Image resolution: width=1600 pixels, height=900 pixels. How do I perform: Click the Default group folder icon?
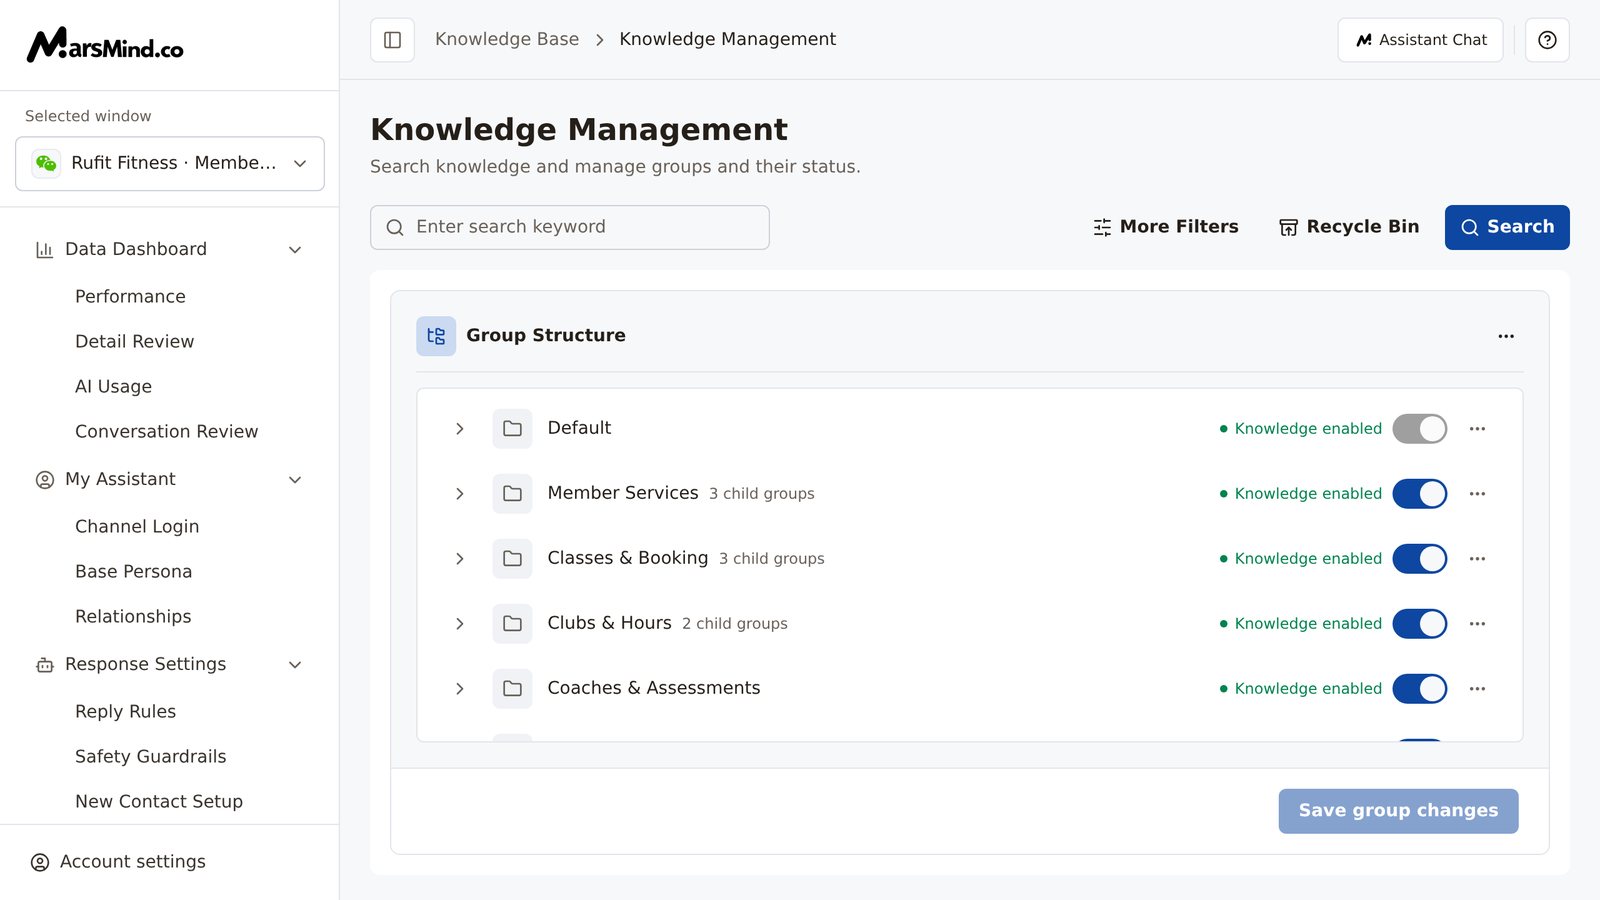click(512, 429)
